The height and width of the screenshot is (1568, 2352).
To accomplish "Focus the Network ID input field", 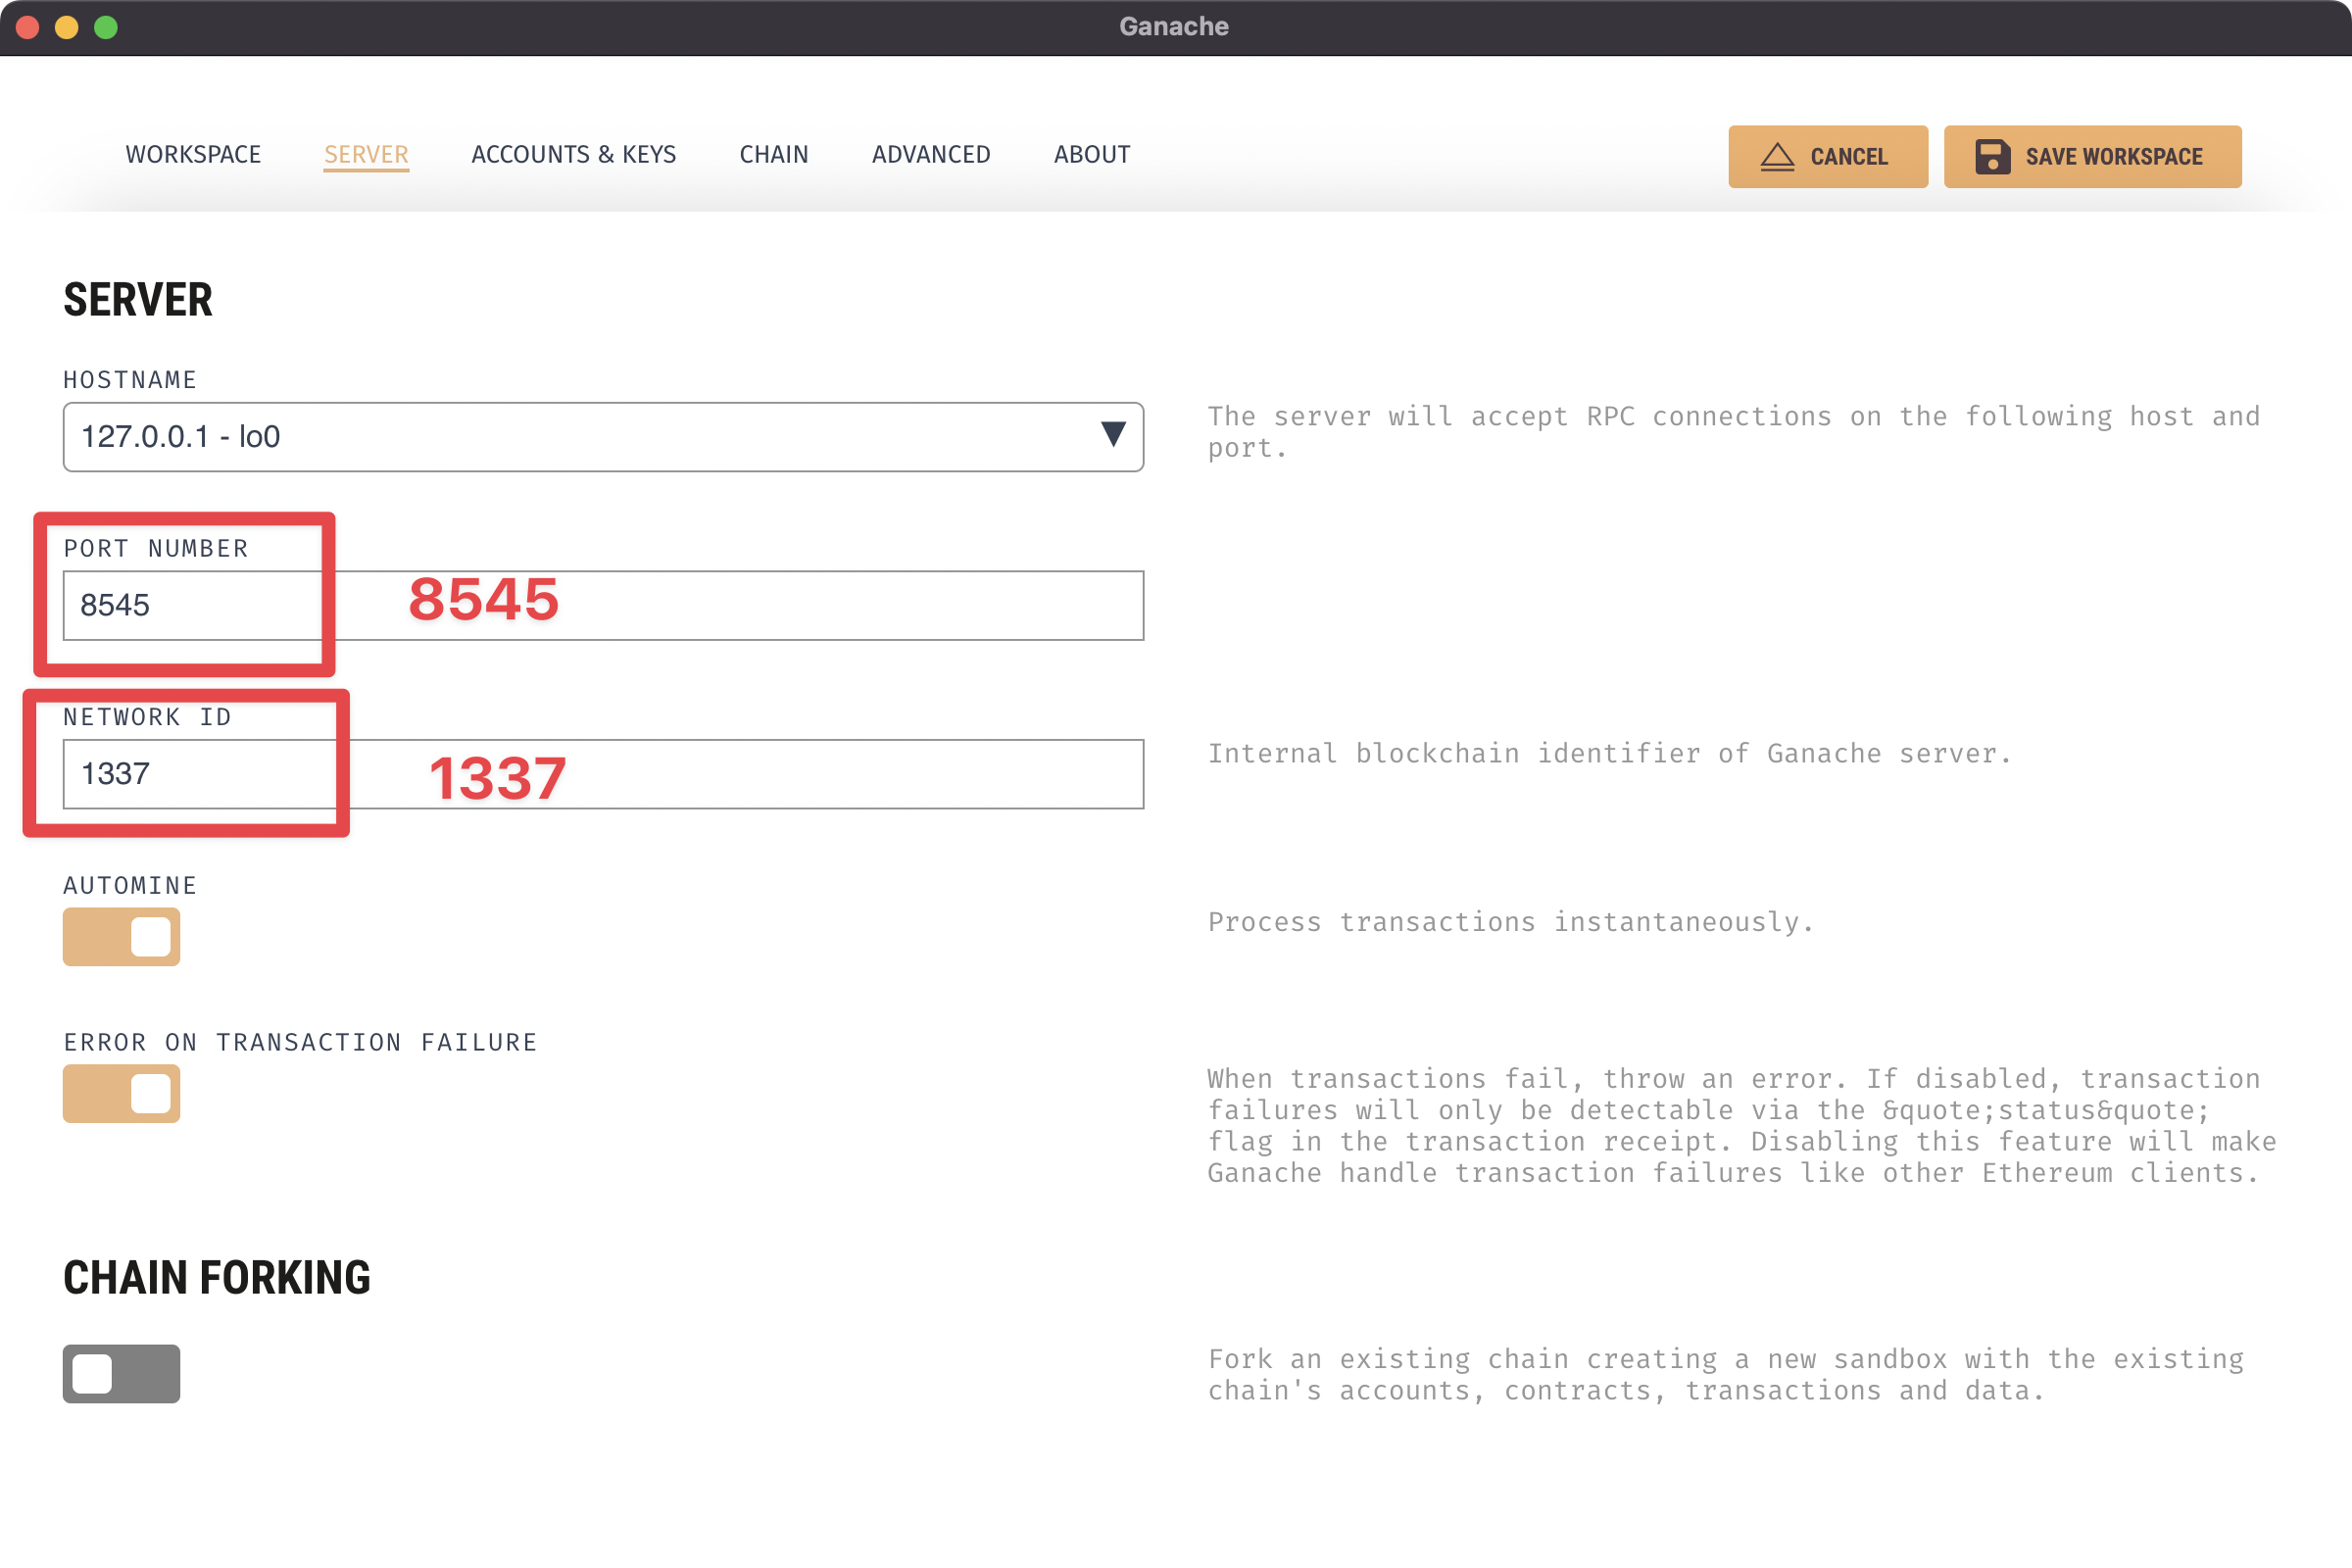I will pyautogui.click(x=603, y=774).
